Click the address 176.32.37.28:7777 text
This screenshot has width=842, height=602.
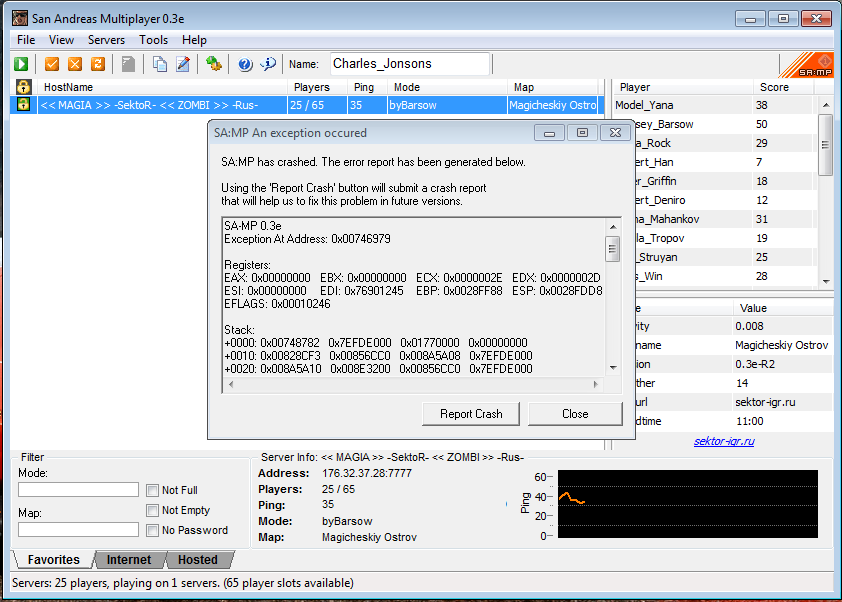(367, 473)
